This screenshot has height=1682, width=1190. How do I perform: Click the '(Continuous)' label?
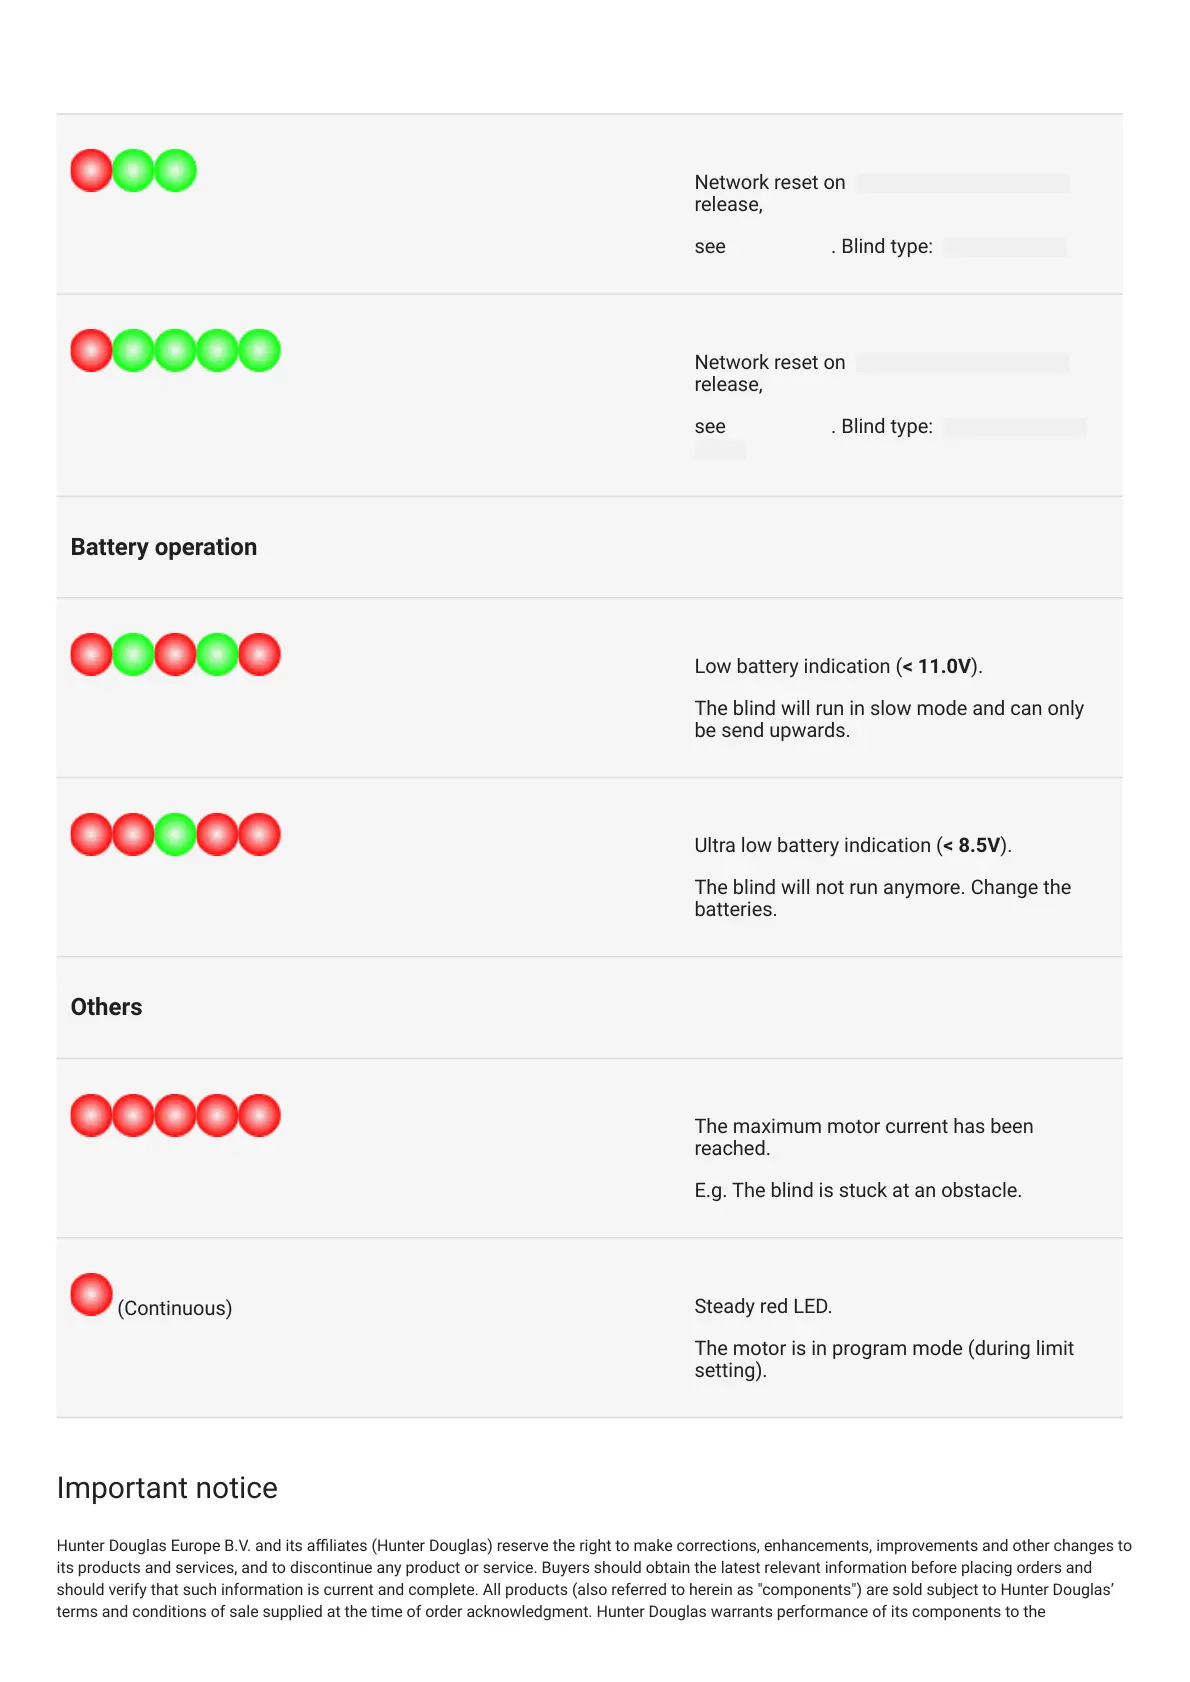[x=175, y=1308]
